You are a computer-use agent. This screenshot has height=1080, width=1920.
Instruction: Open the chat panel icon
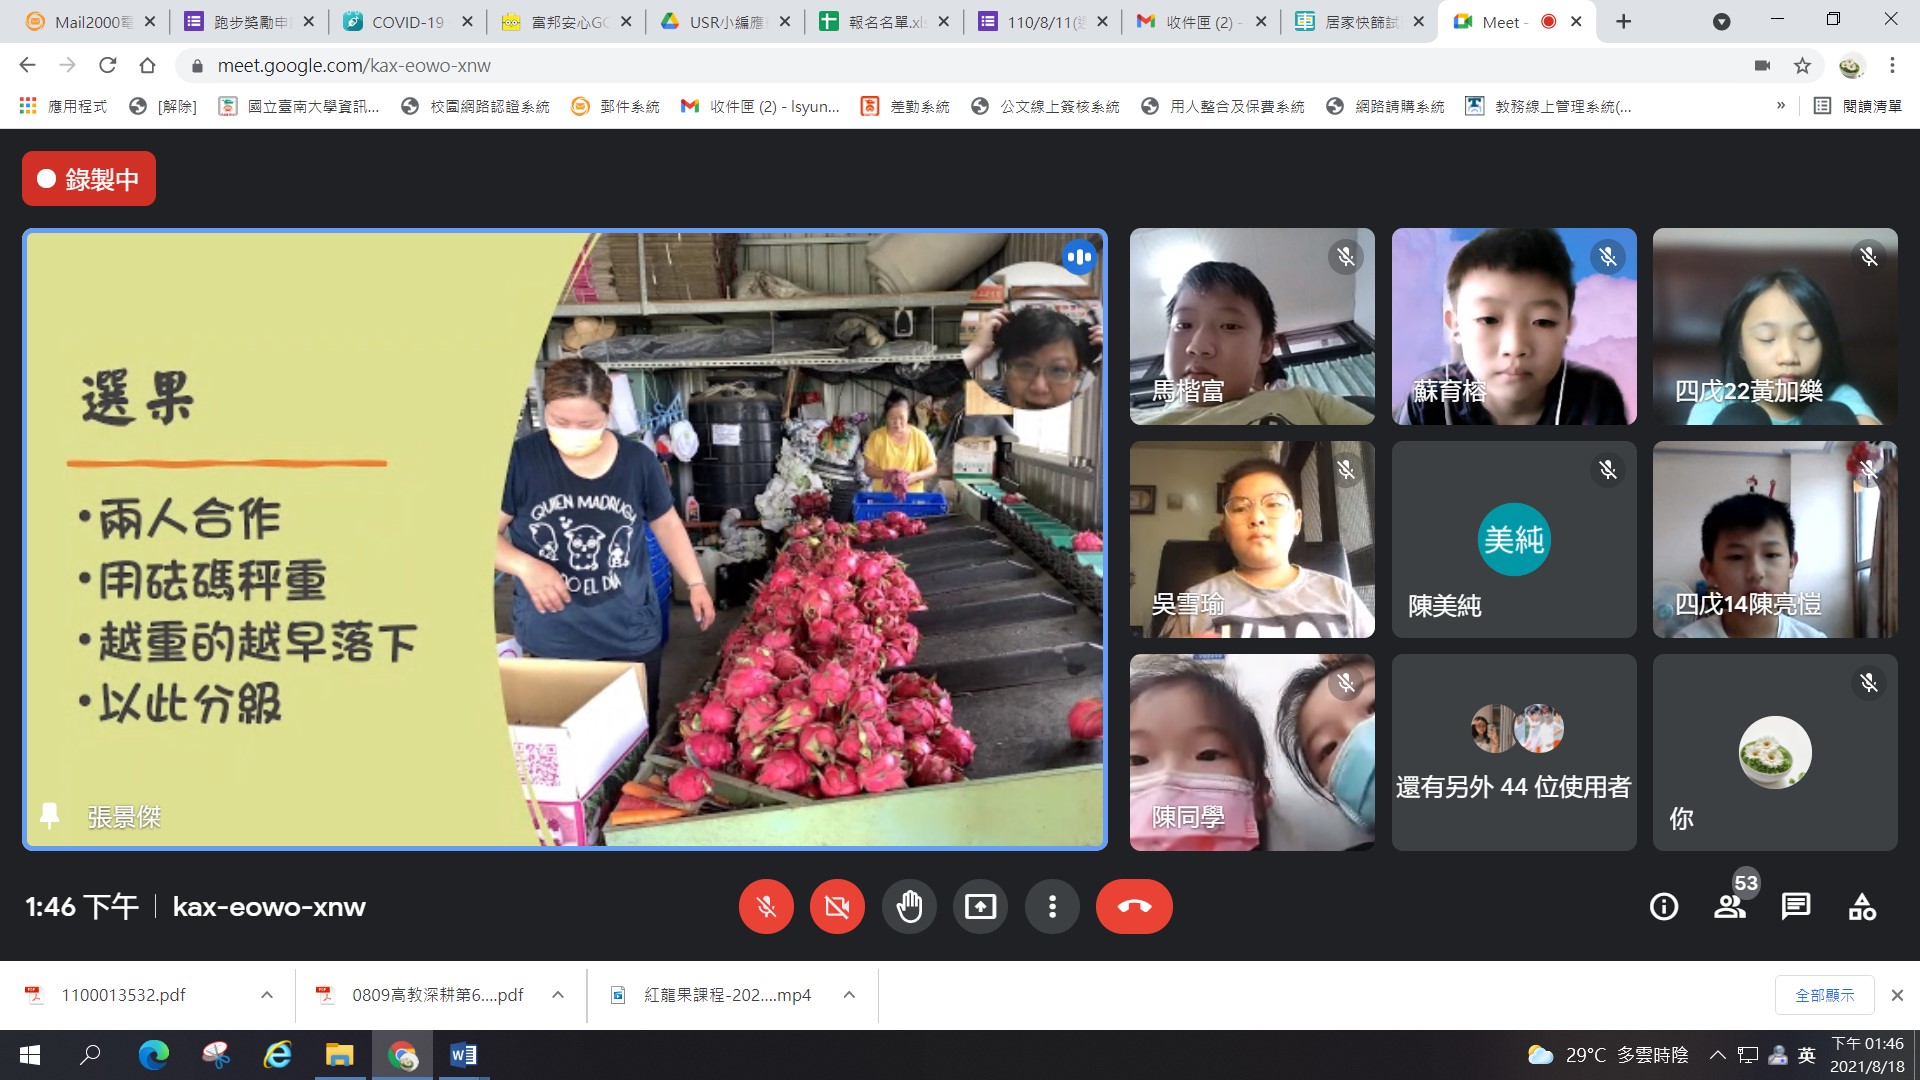pos(1796,907)
